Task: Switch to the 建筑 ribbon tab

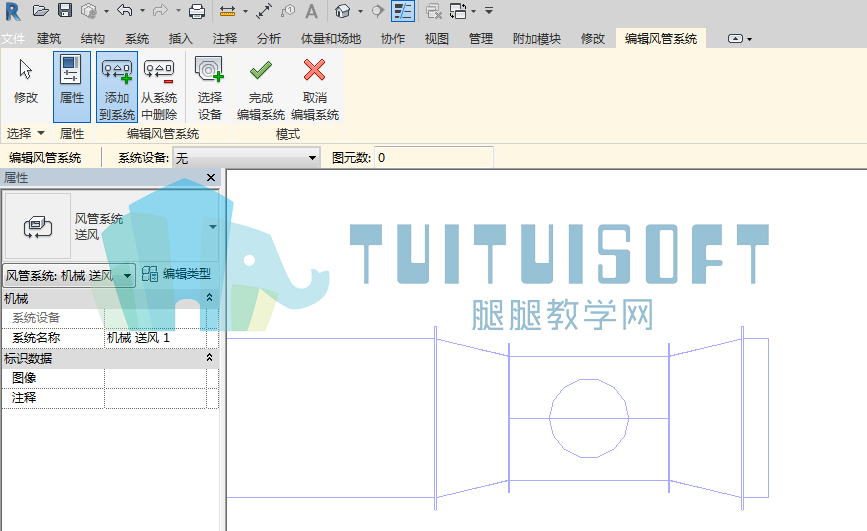Action: [x=49, y=39]
